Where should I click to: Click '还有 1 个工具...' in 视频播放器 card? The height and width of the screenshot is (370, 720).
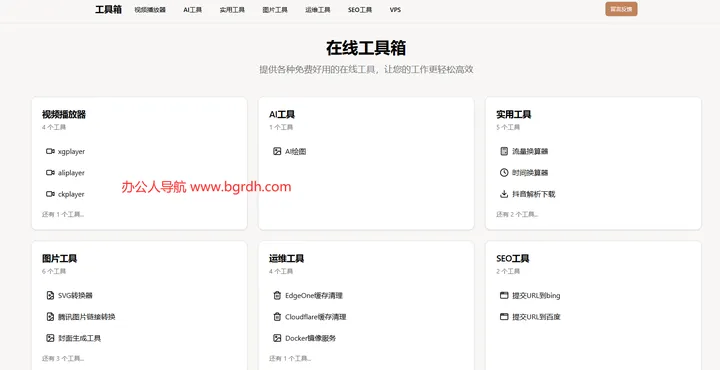[63, 214]
